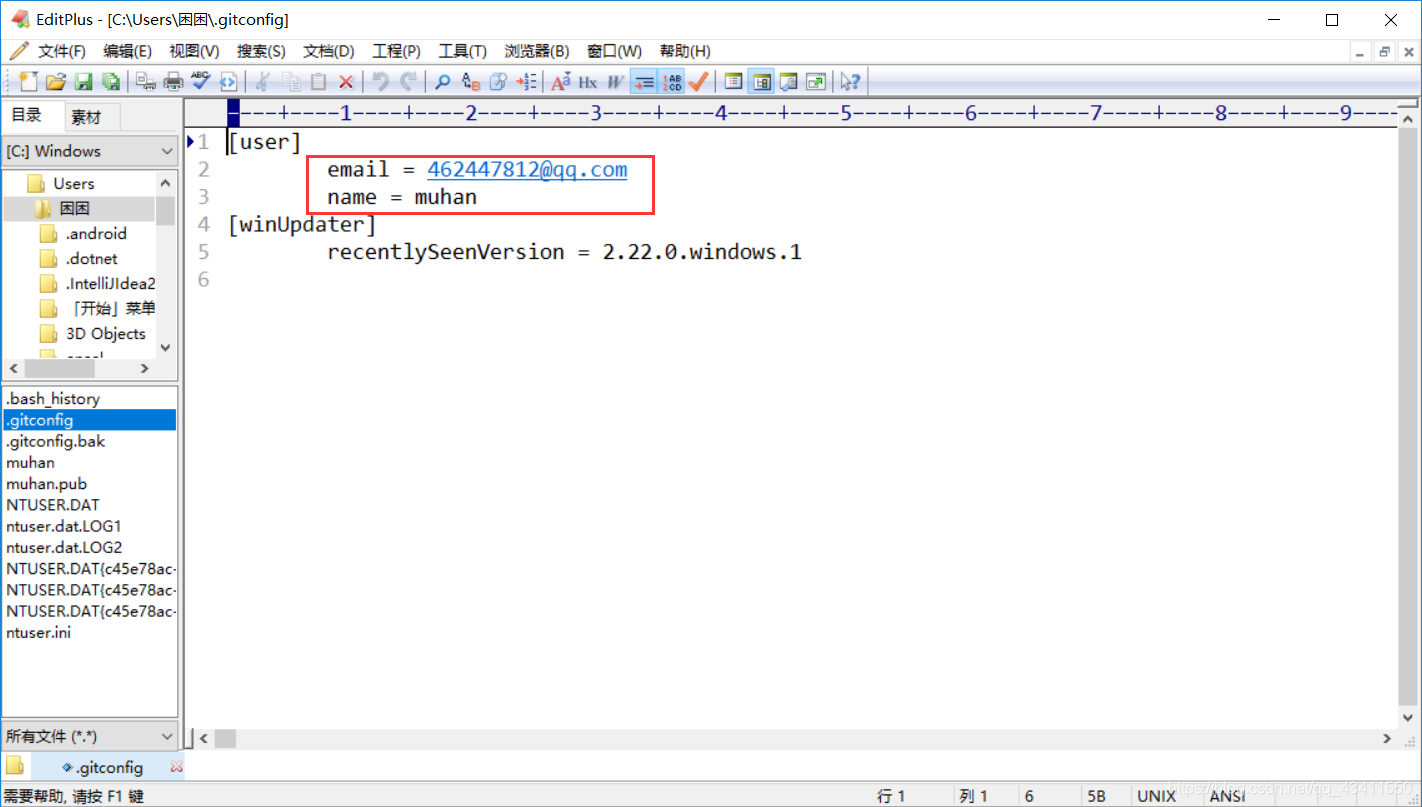
Task: Select the 3D Objects folder
Action: tap(105, 334)
